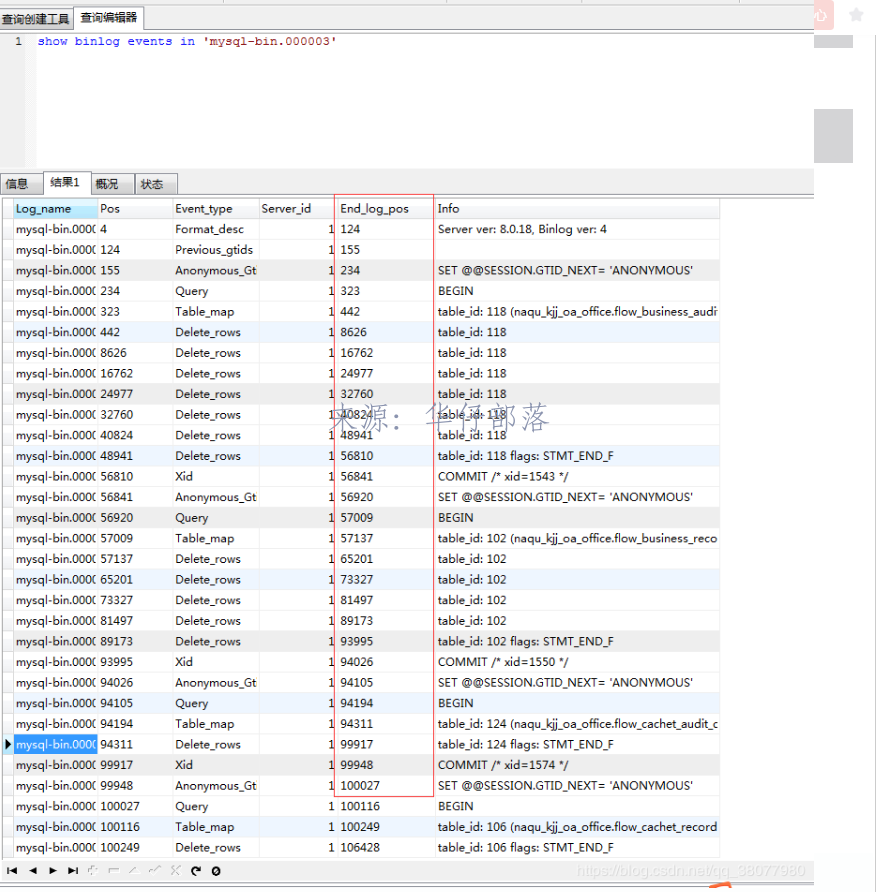Viewport: 876px width, 892px height.
Task: Click highlighted Log_name cell in row 94311
Action: click(x=55, y=744)
